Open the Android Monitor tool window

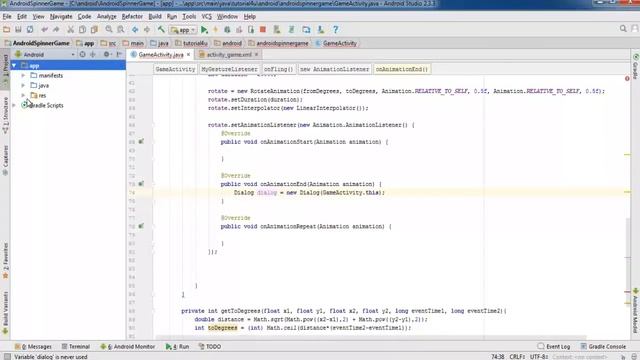[128, 347]
